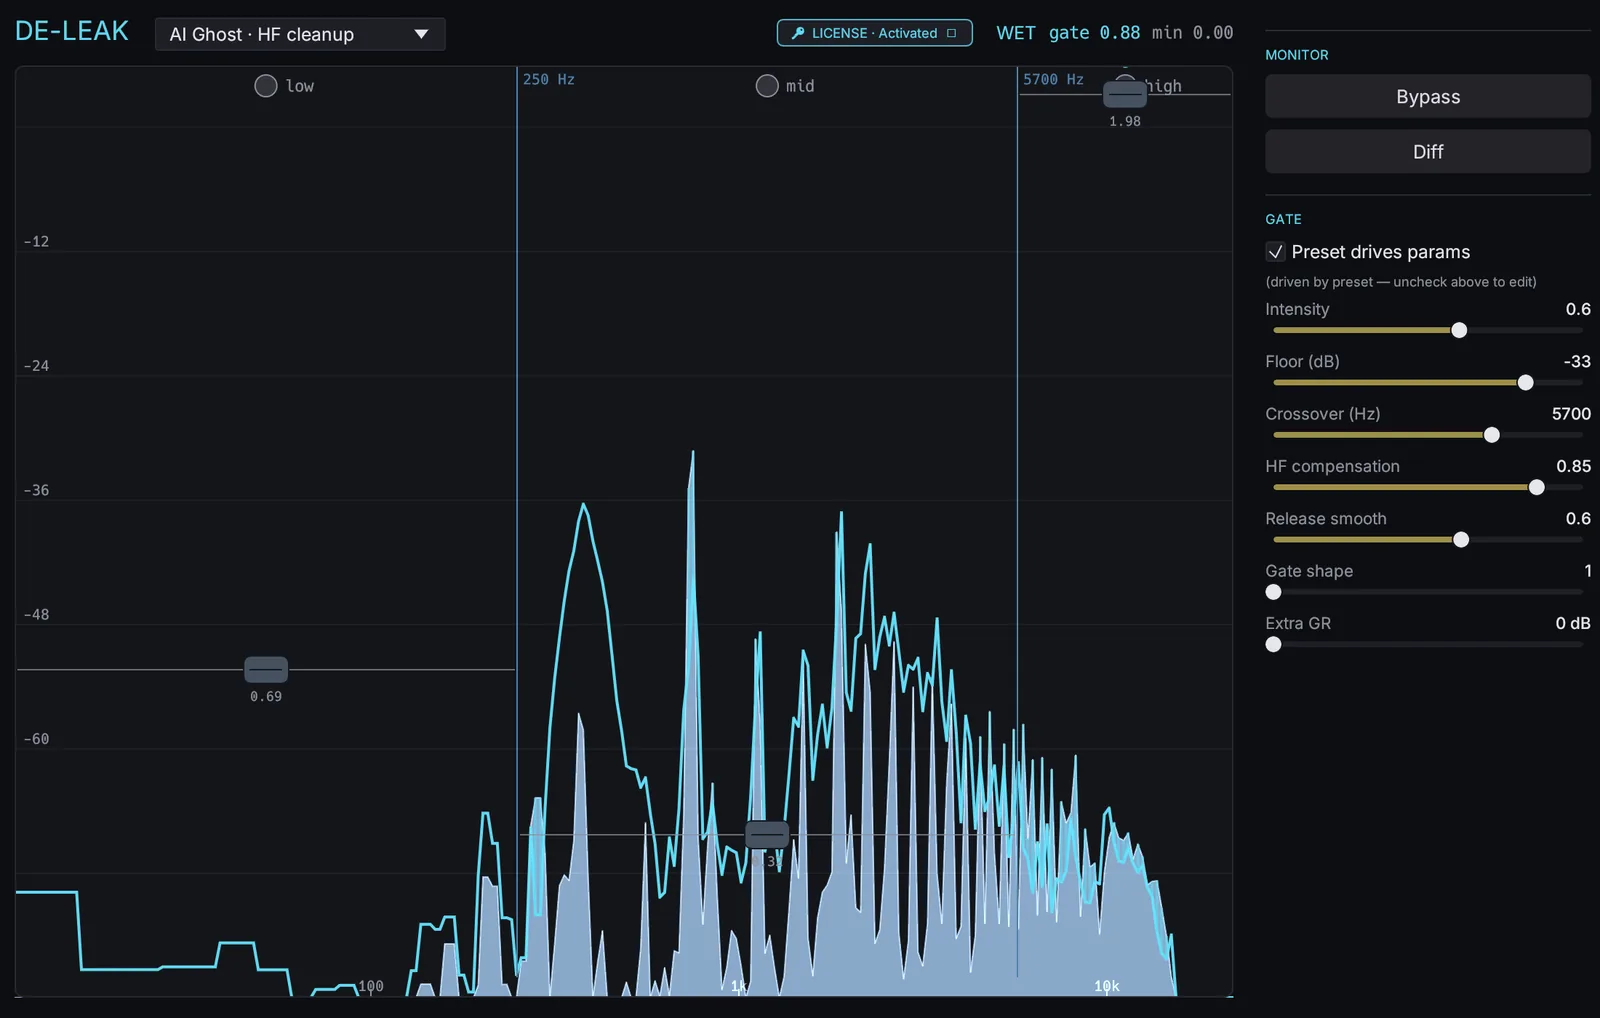Click the Extra GR value 0 dB
Screen dimensions: 1600x1018
point(1573,623)
